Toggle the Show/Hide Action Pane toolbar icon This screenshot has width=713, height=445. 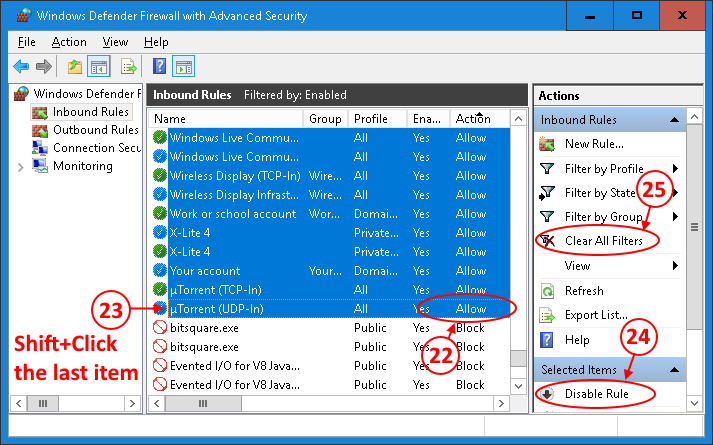click(184, 67)
